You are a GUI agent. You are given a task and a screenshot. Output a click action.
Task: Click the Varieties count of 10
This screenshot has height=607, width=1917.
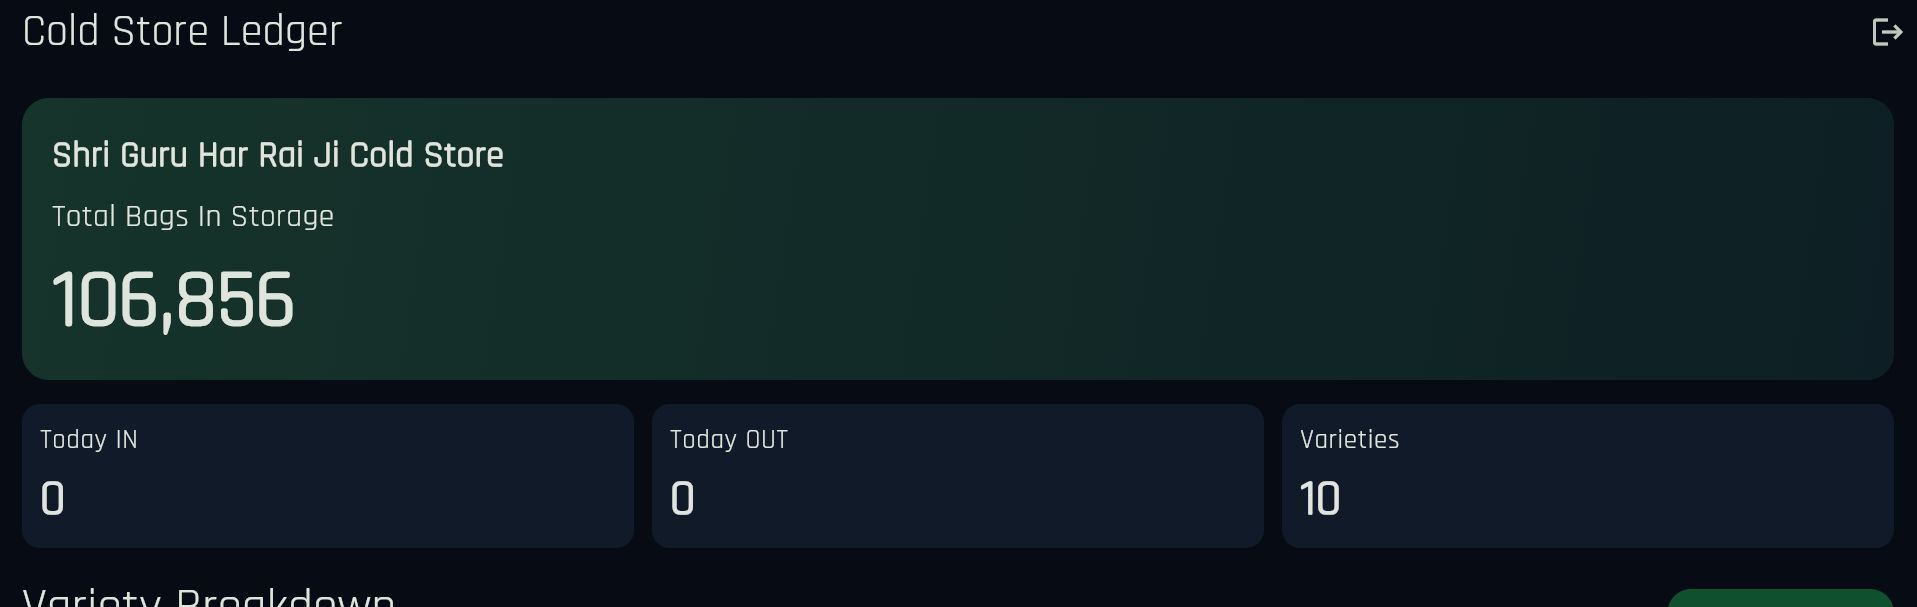pyautogui.click(x=1320, y=498)
